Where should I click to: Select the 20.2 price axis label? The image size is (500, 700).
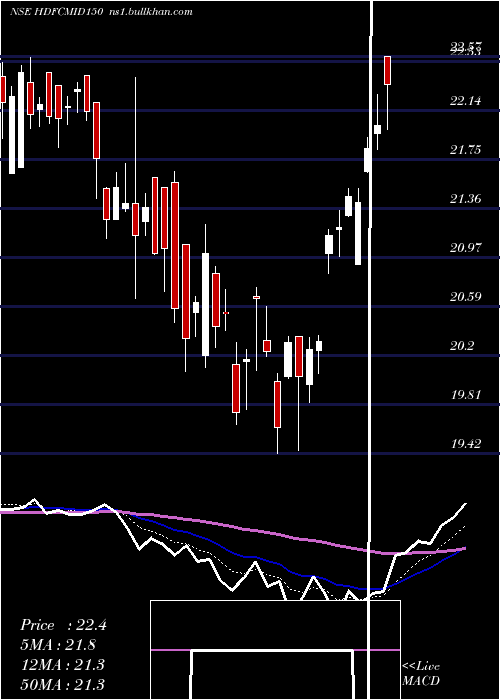(x=462, y=346)
